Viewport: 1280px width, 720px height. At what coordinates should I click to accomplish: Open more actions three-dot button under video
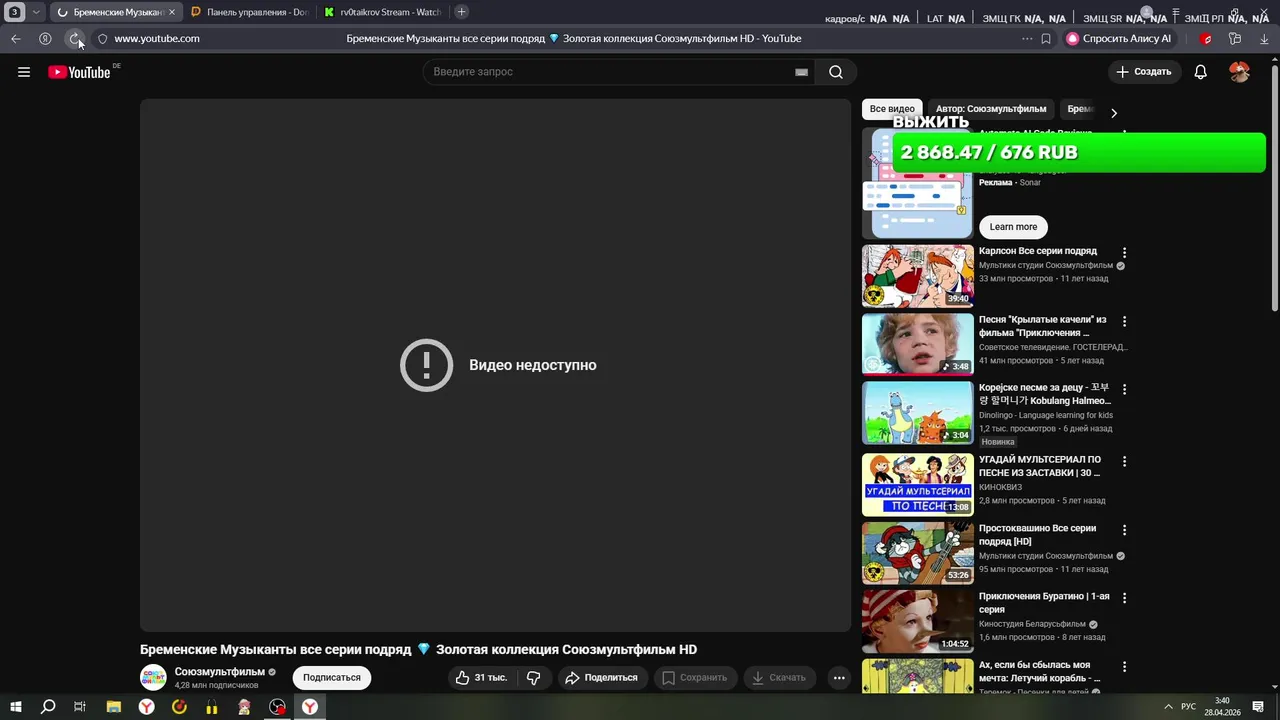[x=839, y=678]
